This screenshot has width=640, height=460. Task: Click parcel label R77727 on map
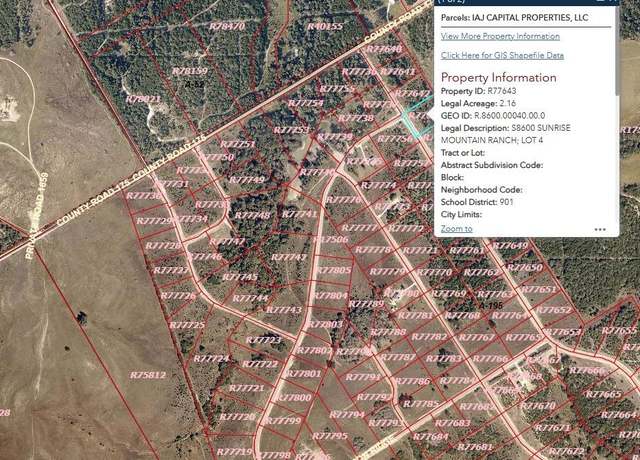[x=171, y=271]
